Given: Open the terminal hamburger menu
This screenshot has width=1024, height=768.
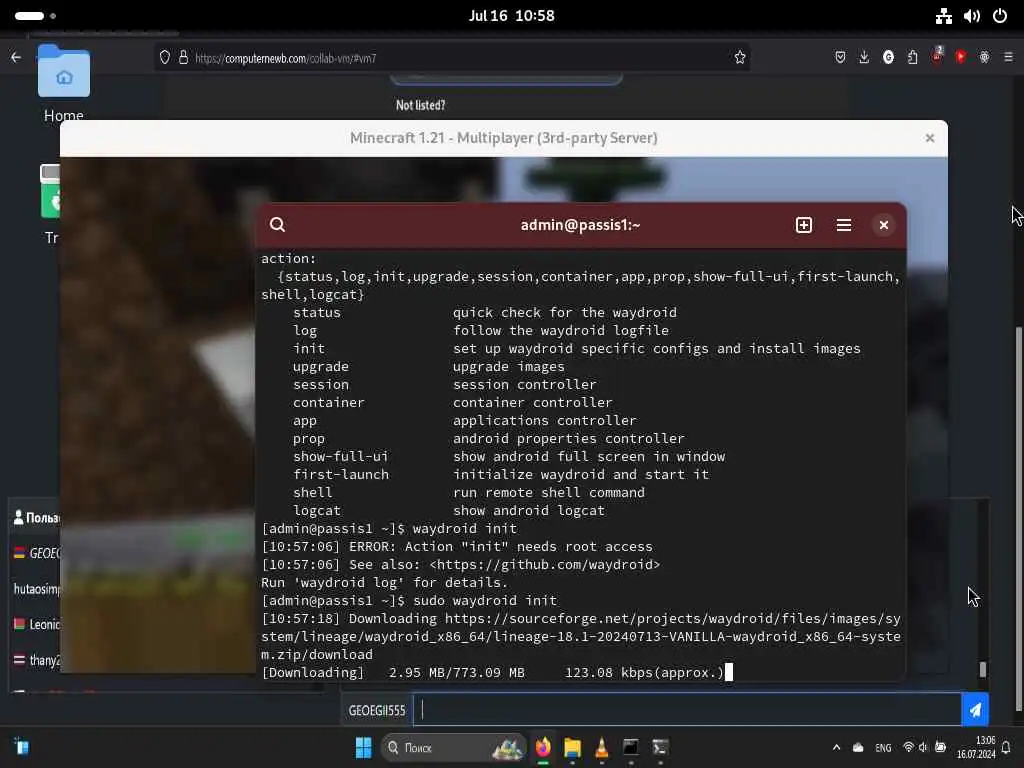Looking at the screenshot, I should (x=844, y=225).
